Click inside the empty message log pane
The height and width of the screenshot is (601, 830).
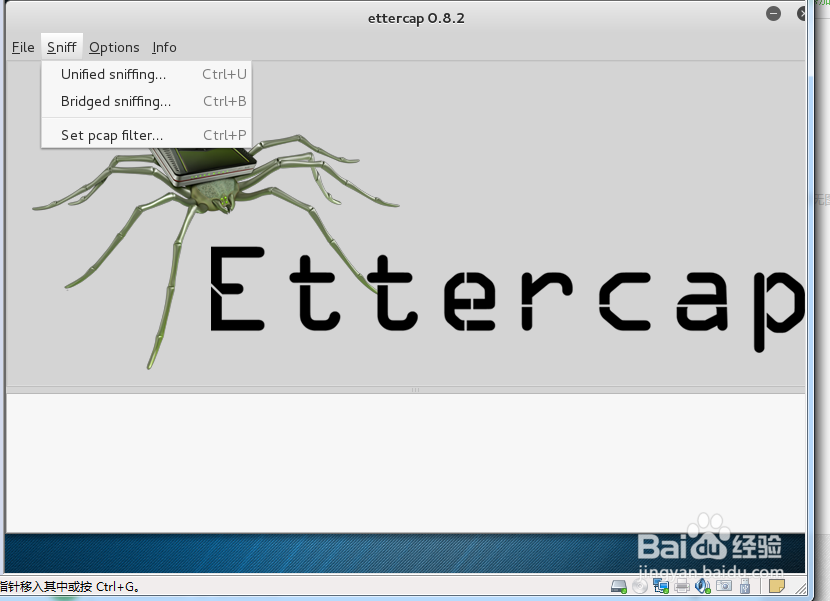(405, 463)
